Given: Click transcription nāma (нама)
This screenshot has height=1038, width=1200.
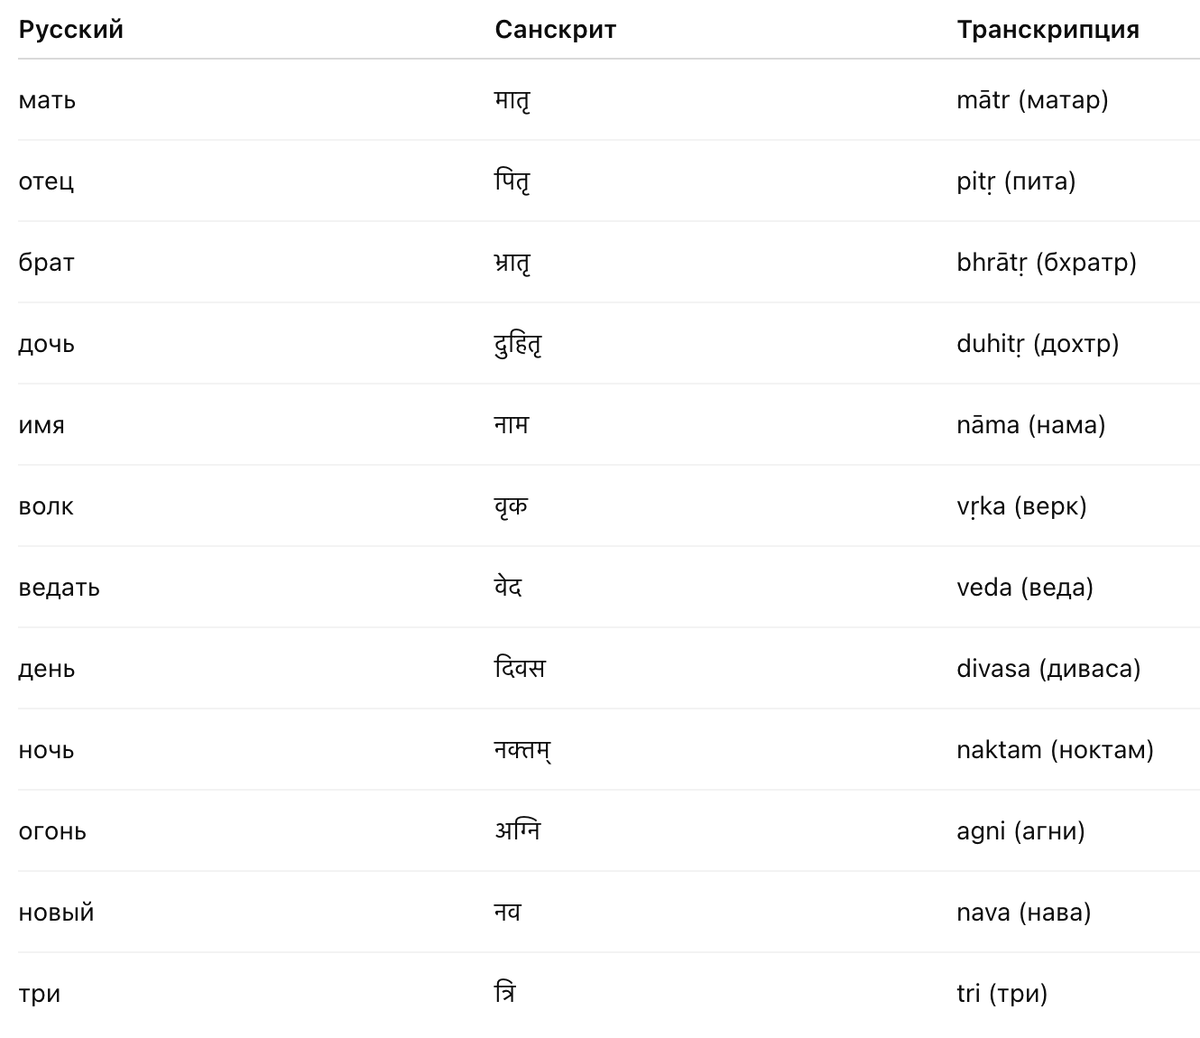Looking at the screenshot, I should pos(1031,425).
